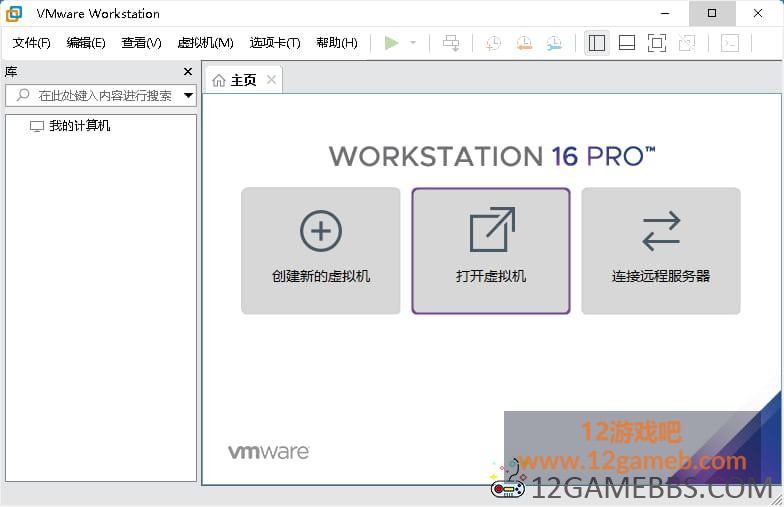Open the 查看(V) menu
This screenshot has width=784, height=507.
tap(142, 43)
